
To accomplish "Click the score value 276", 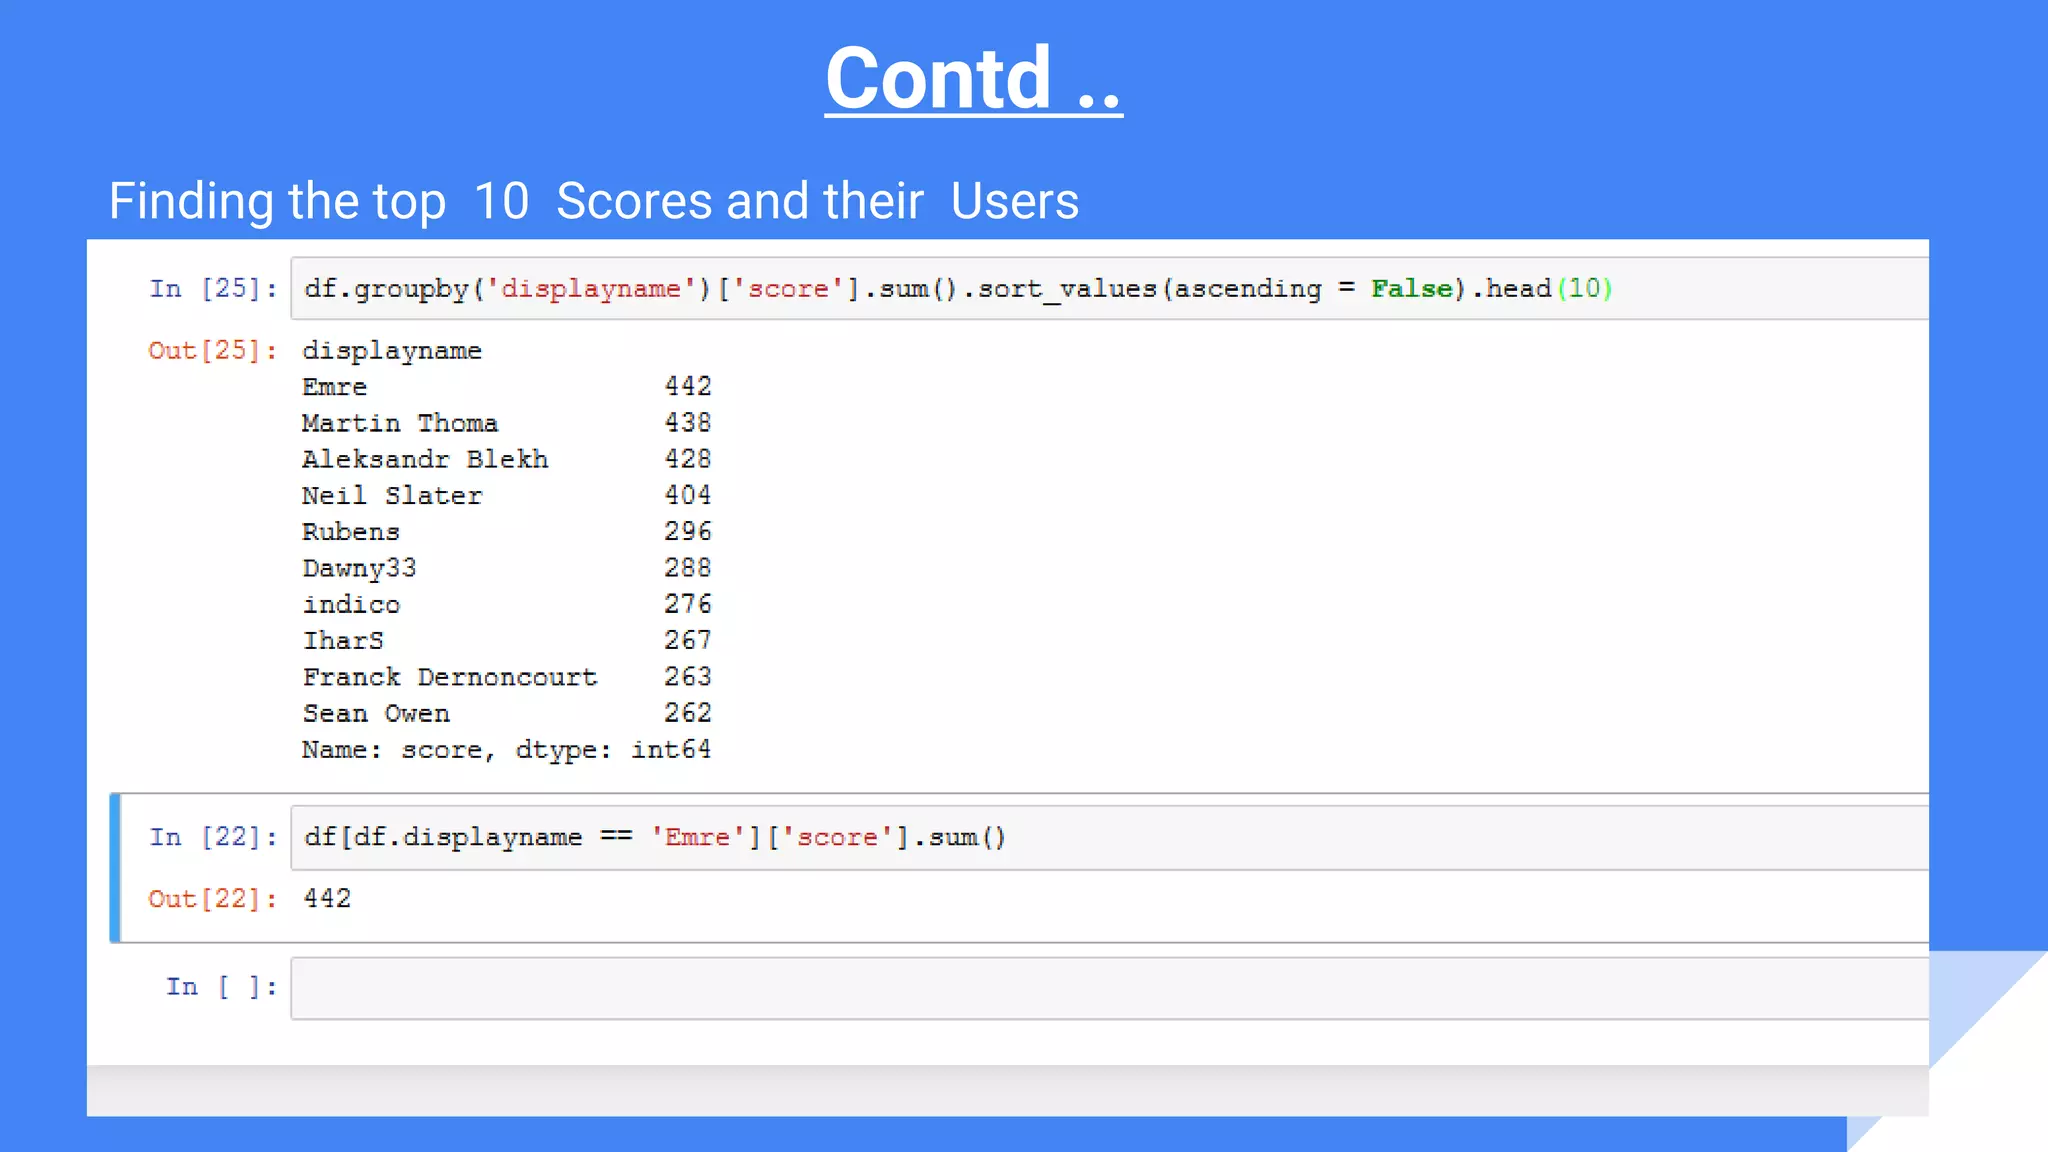I will [x=688, y=604].
